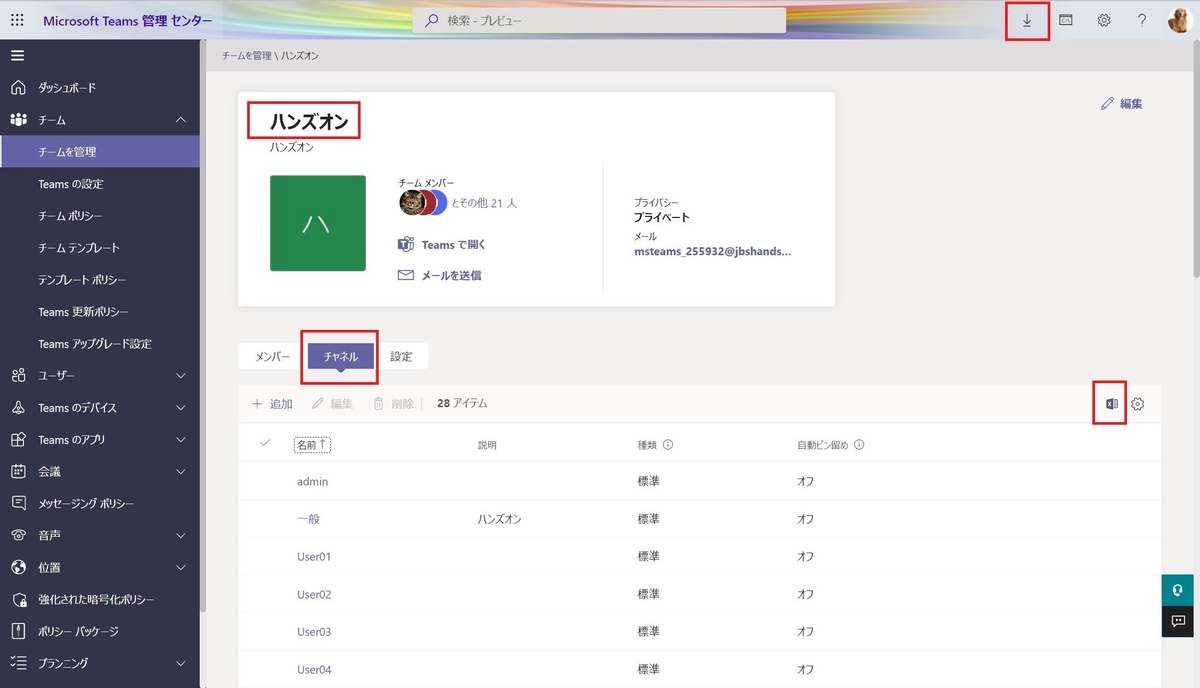The height and width of the screenshot is (688, 1200).
Task: Open the Cloud Shell icon in header
Action: tap(1066, 20)
